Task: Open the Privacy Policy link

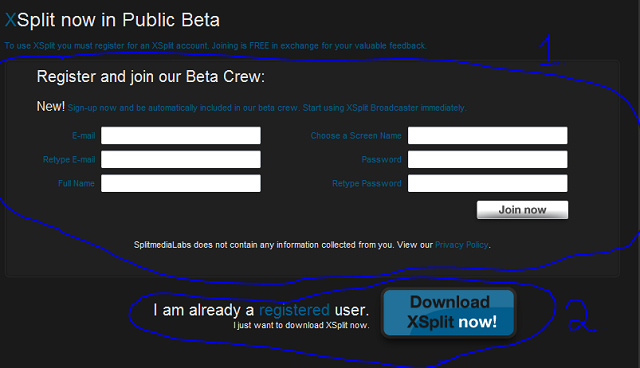Action: [461, 245]
